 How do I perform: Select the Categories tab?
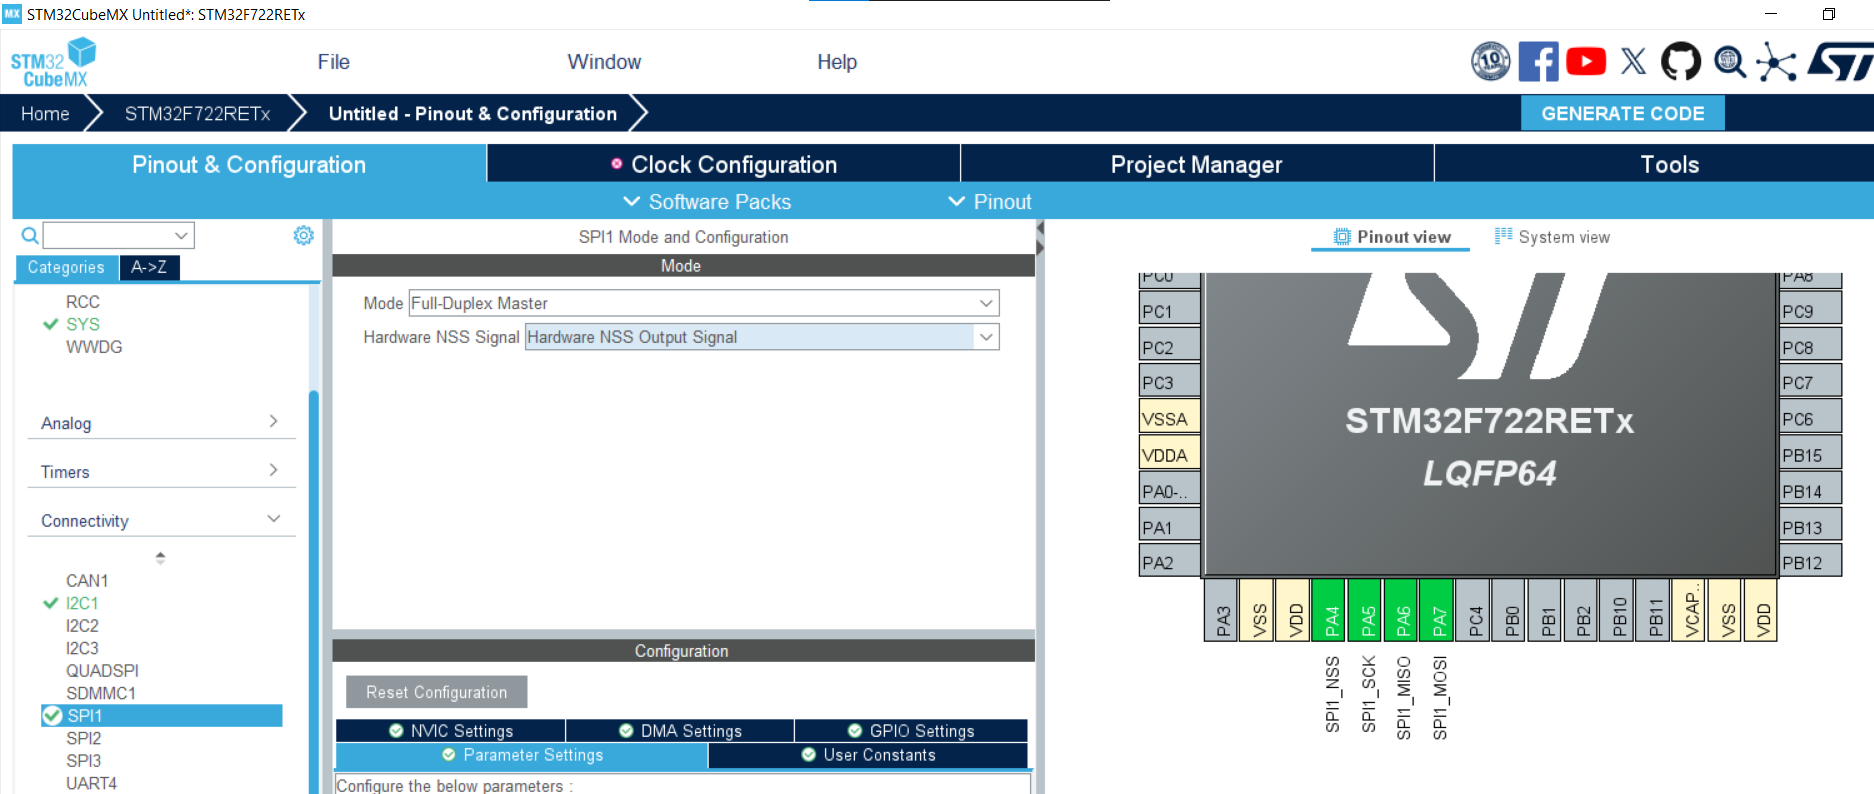(66, 267)
